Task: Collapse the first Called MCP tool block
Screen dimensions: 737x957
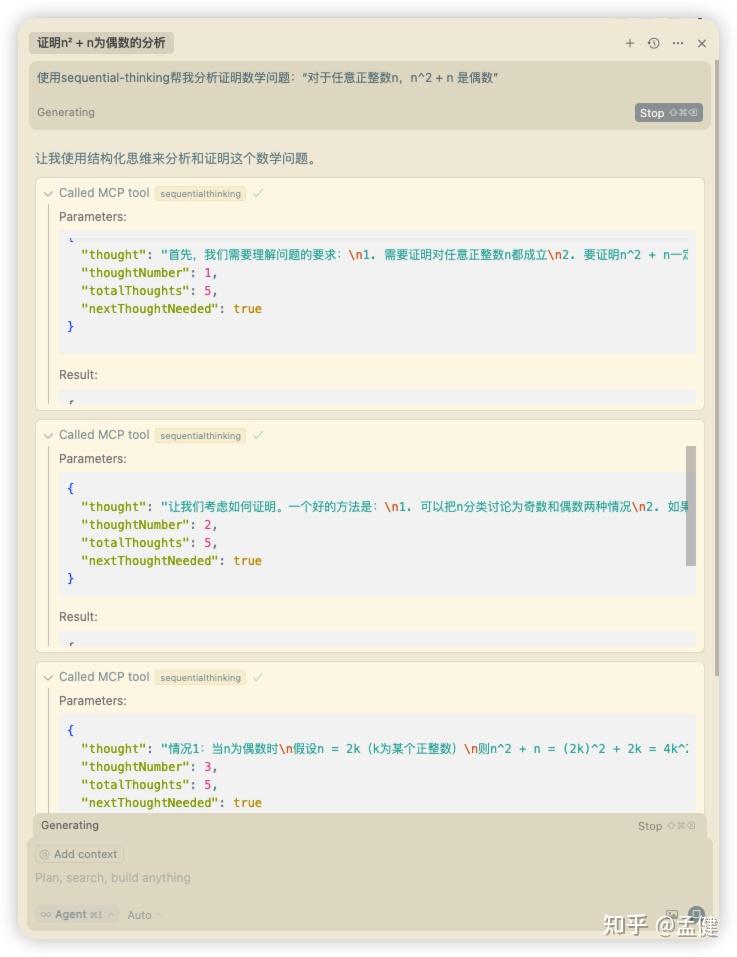Action: point(48,193)
